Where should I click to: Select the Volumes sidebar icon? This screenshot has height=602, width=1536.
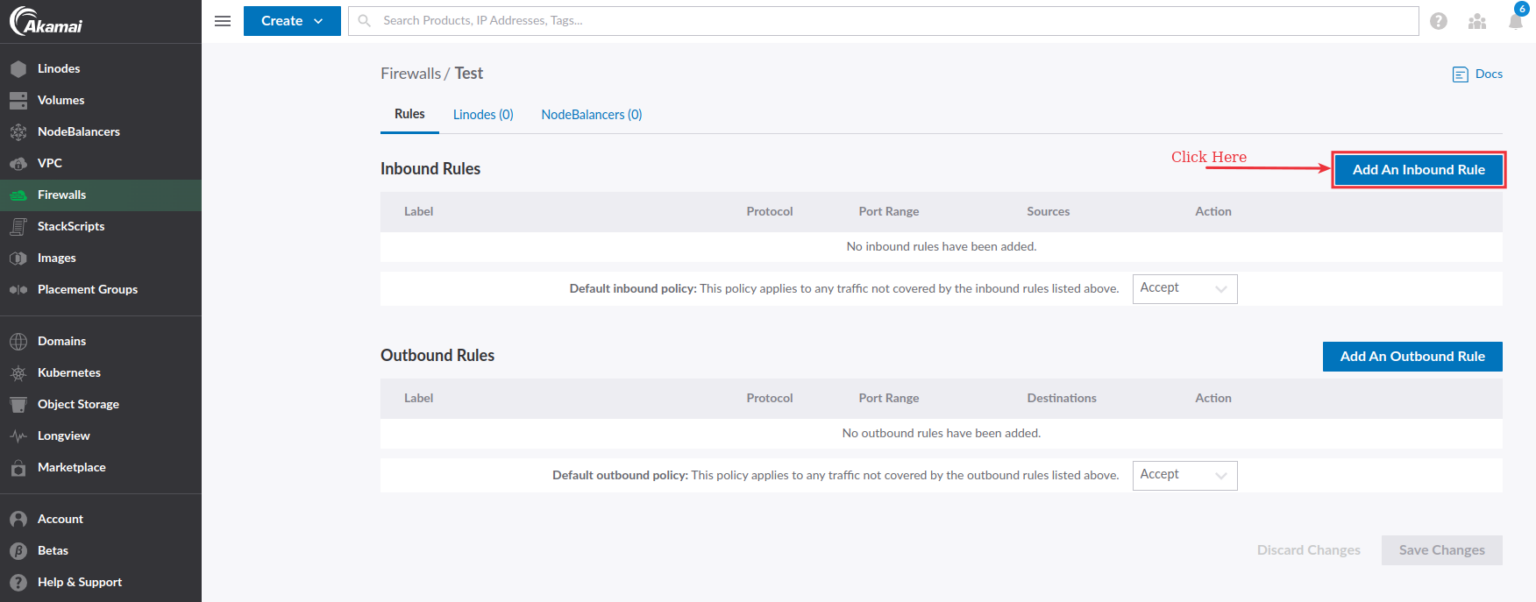[18, 99]
